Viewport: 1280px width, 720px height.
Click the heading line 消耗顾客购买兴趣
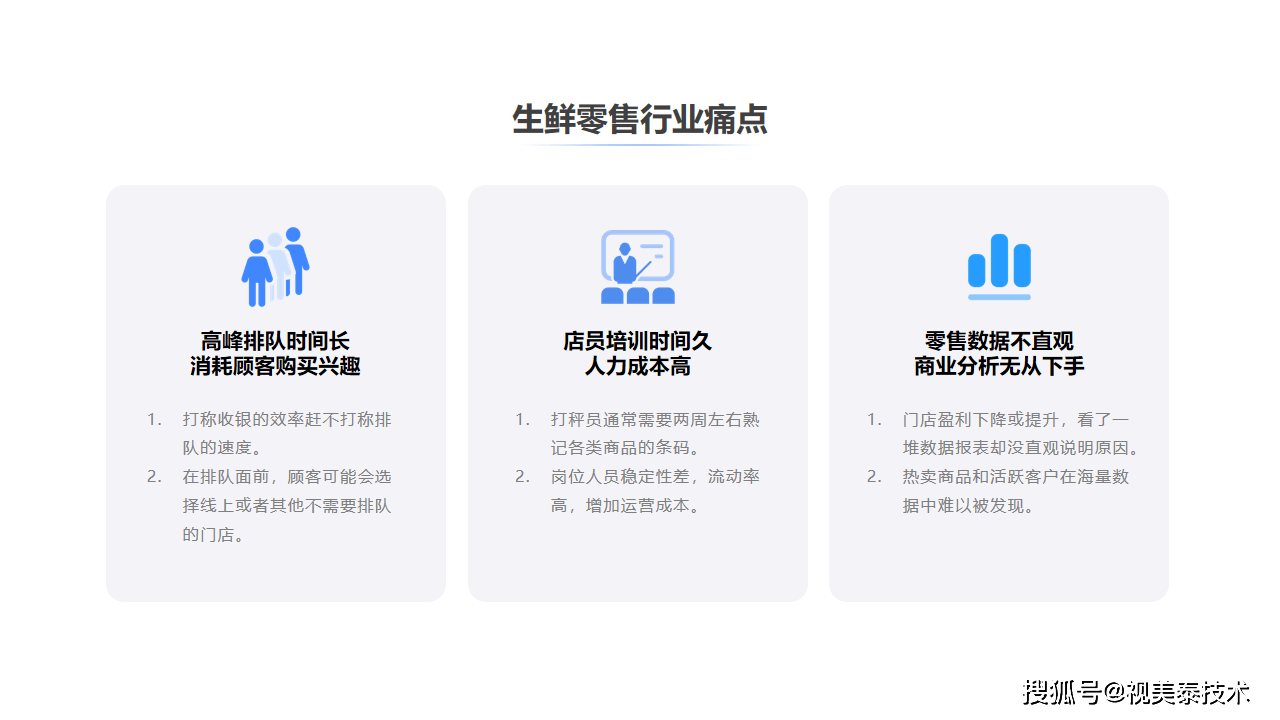click(275, 366)
